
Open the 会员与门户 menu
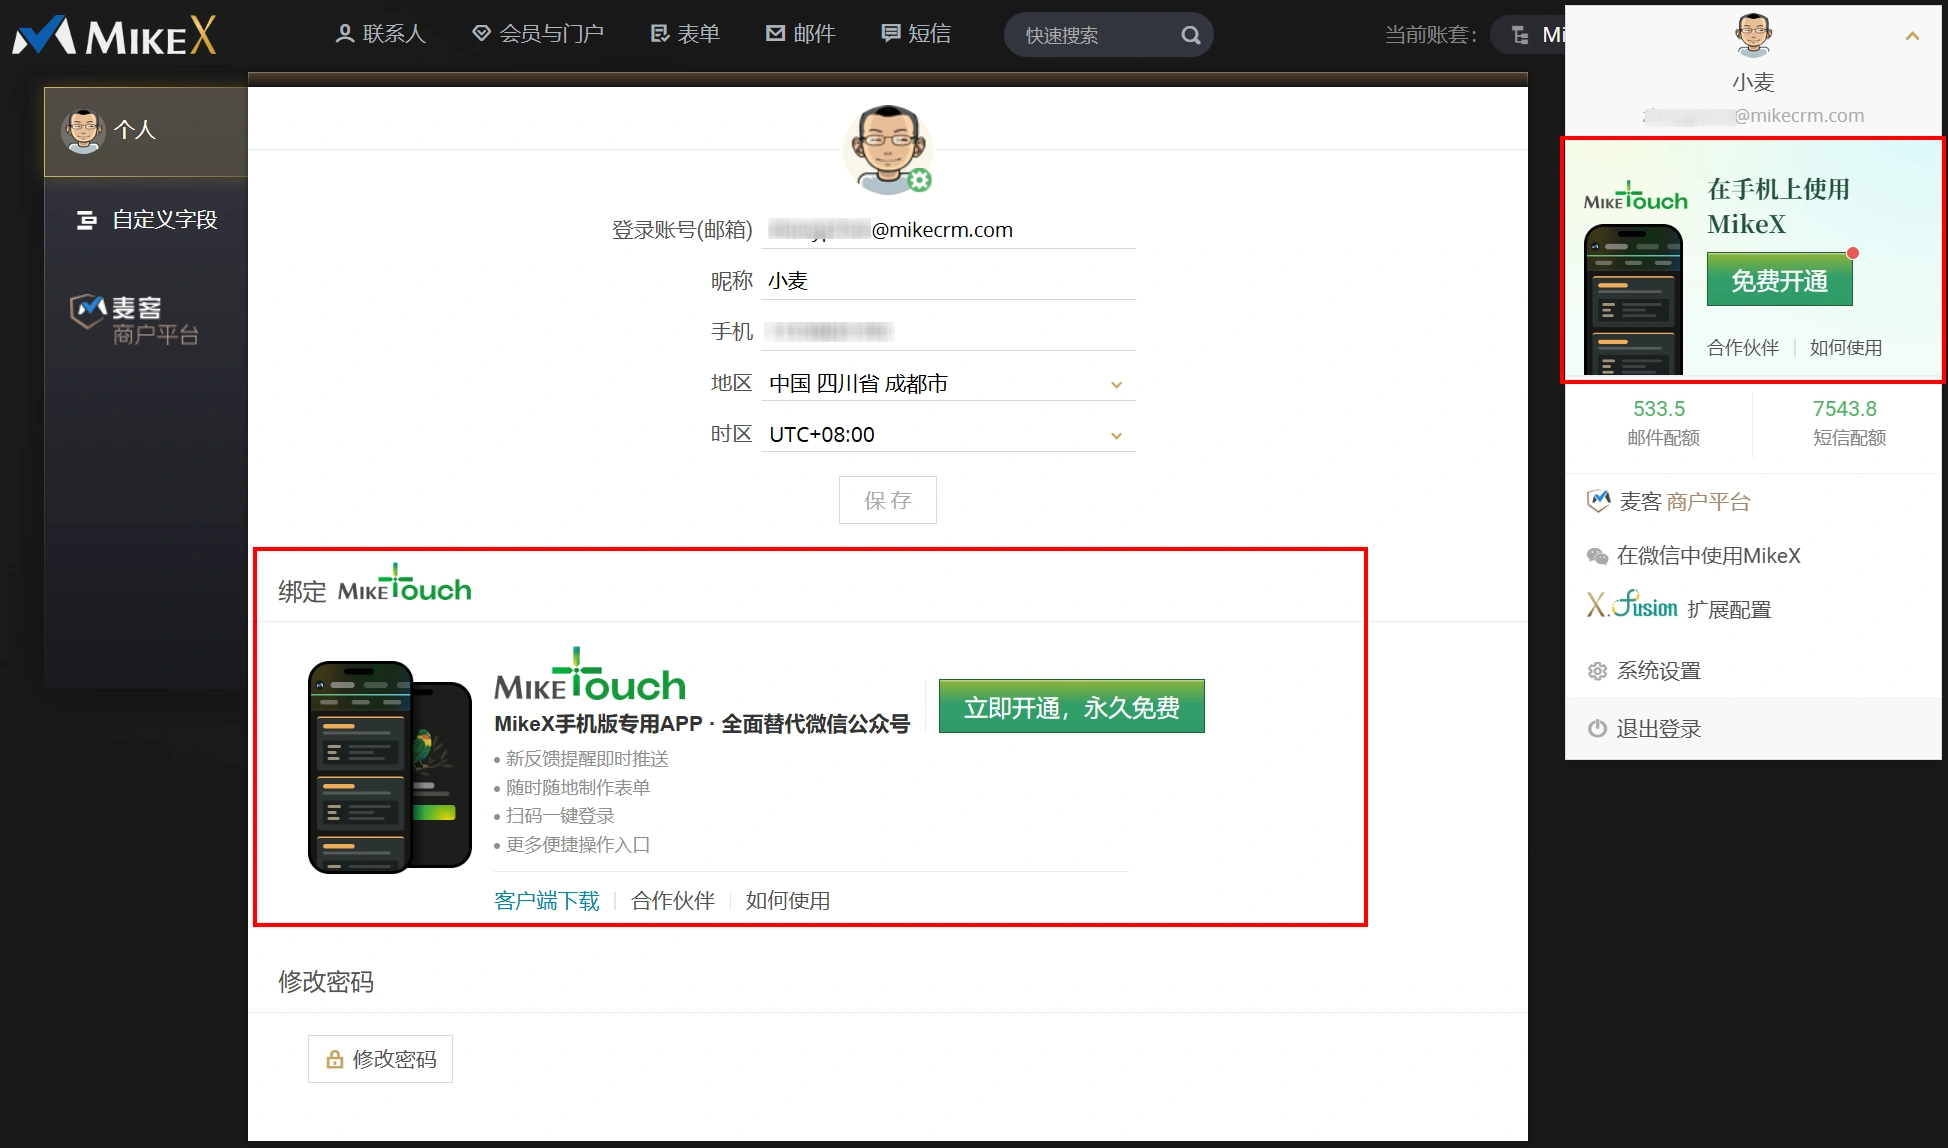click(538, 34)
